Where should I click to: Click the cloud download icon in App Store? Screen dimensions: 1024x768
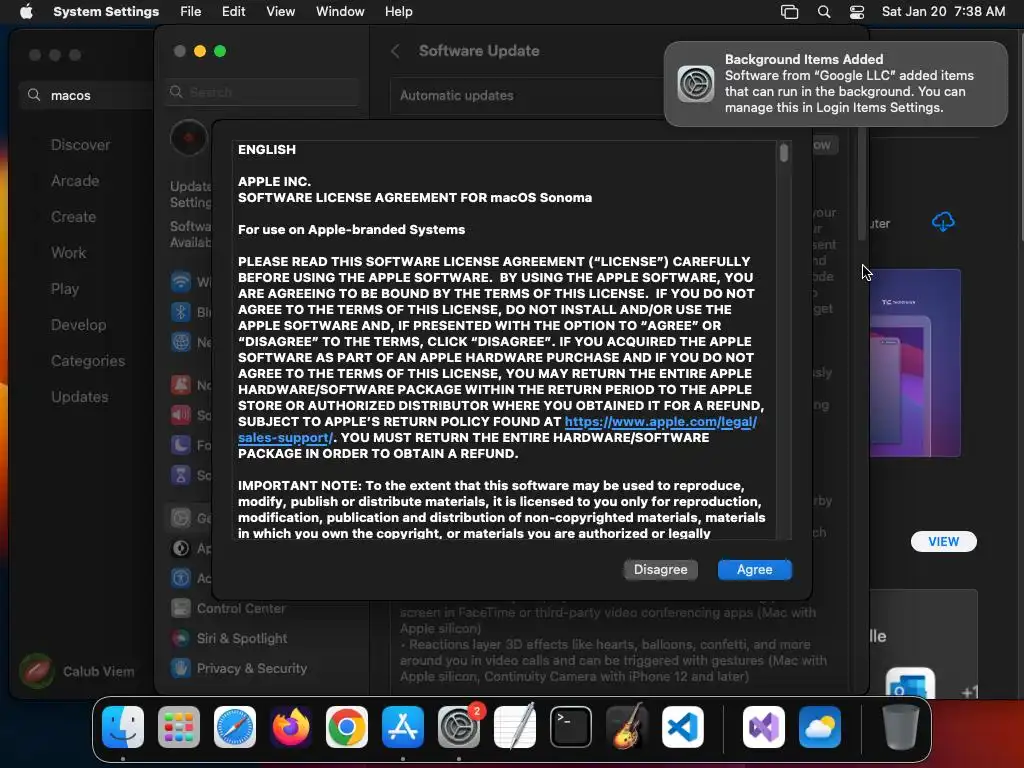pyautogui.click(x=943, y=221)
